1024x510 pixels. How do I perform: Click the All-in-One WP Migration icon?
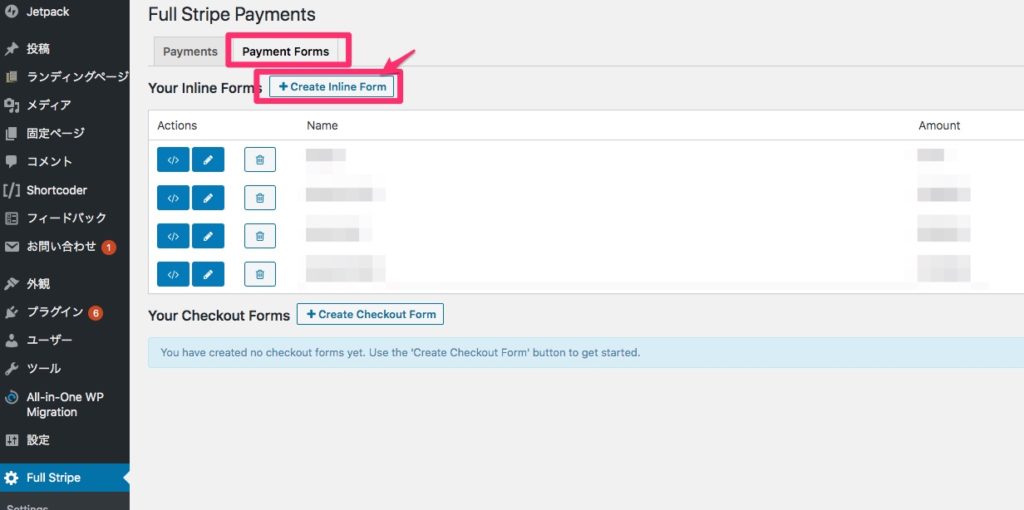11,398
